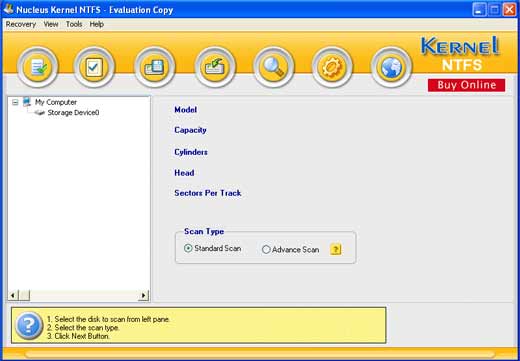Click the 'Select the scan type' hint text
The height and width of the screenshot is (361, 520).
(83, 328)
